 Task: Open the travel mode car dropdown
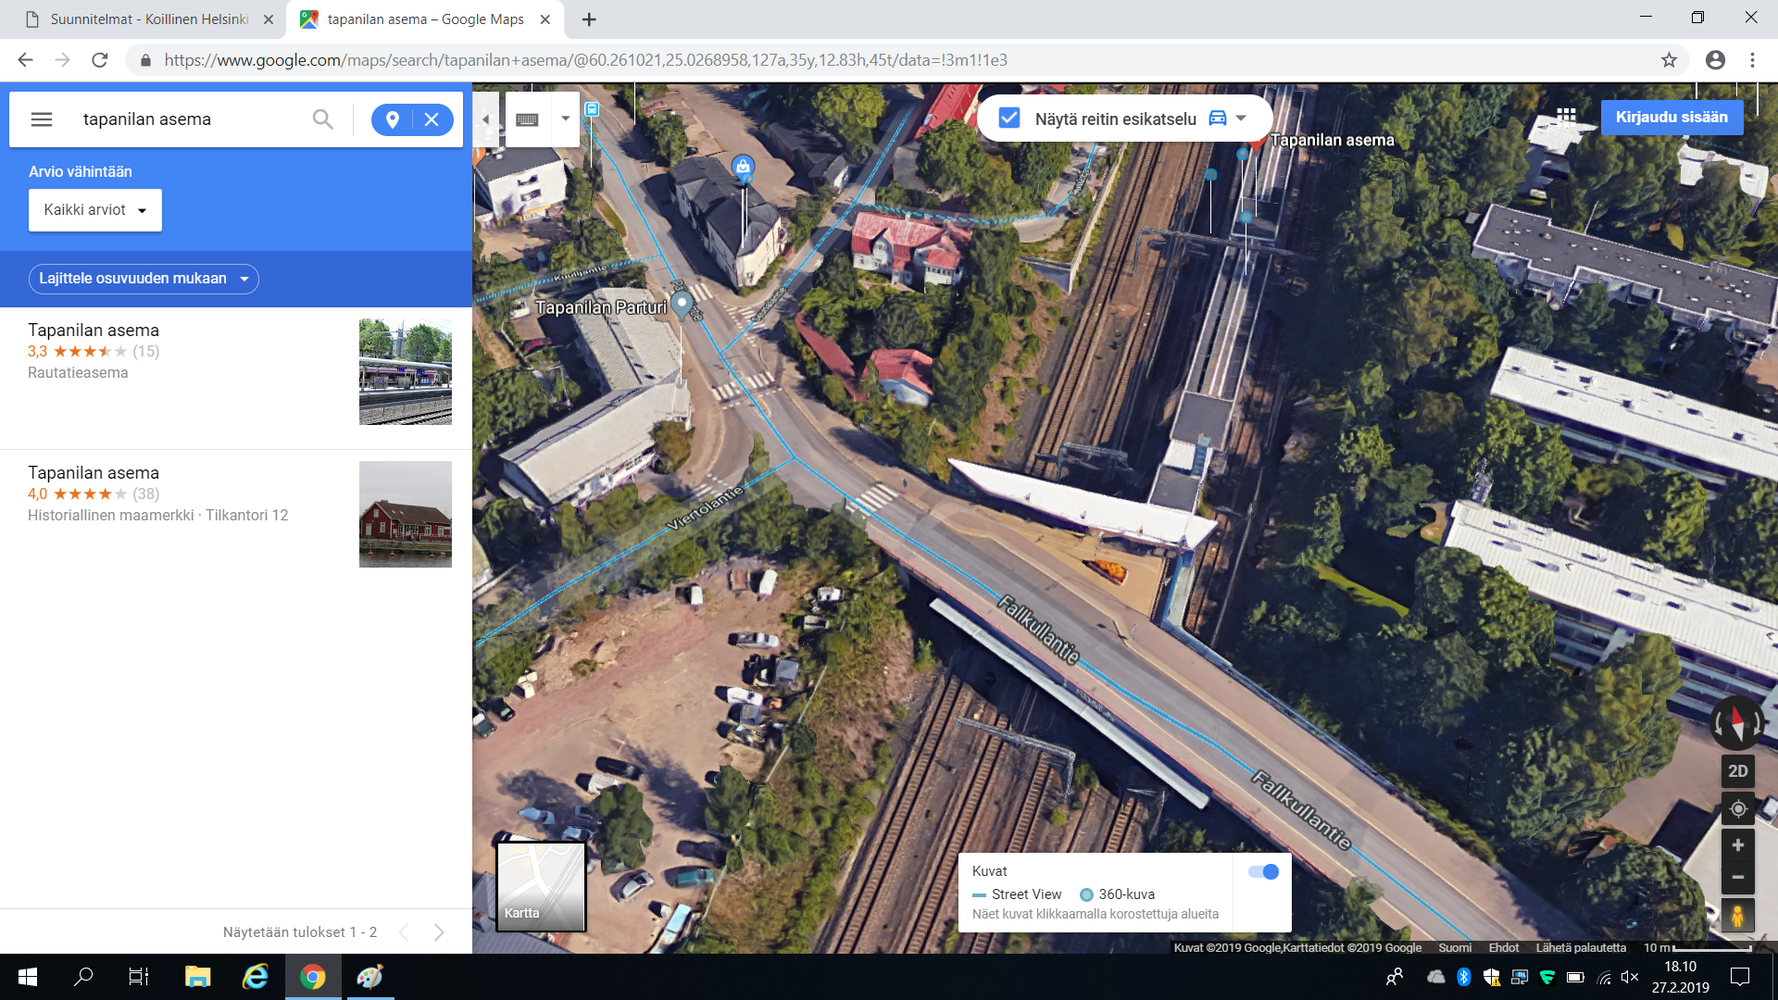(1228, 118)
